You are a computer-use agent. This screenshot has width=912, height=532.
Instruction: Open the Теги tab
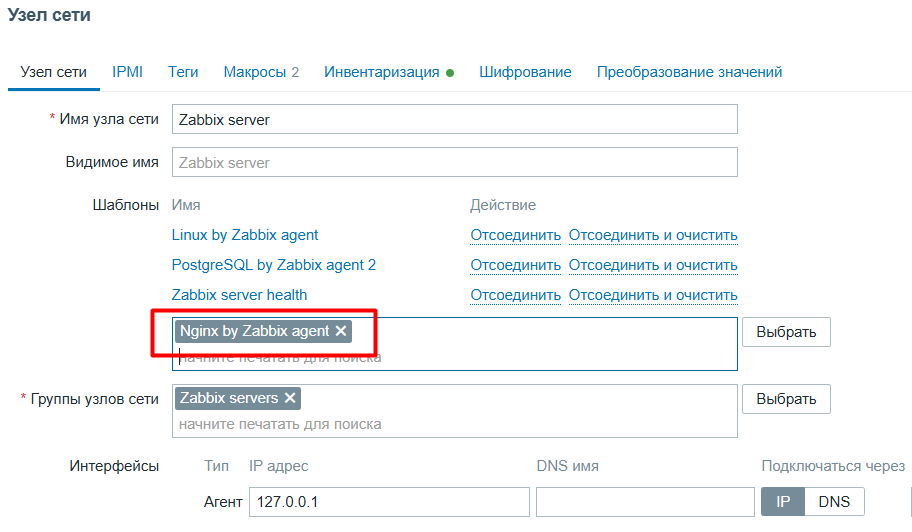183,72
